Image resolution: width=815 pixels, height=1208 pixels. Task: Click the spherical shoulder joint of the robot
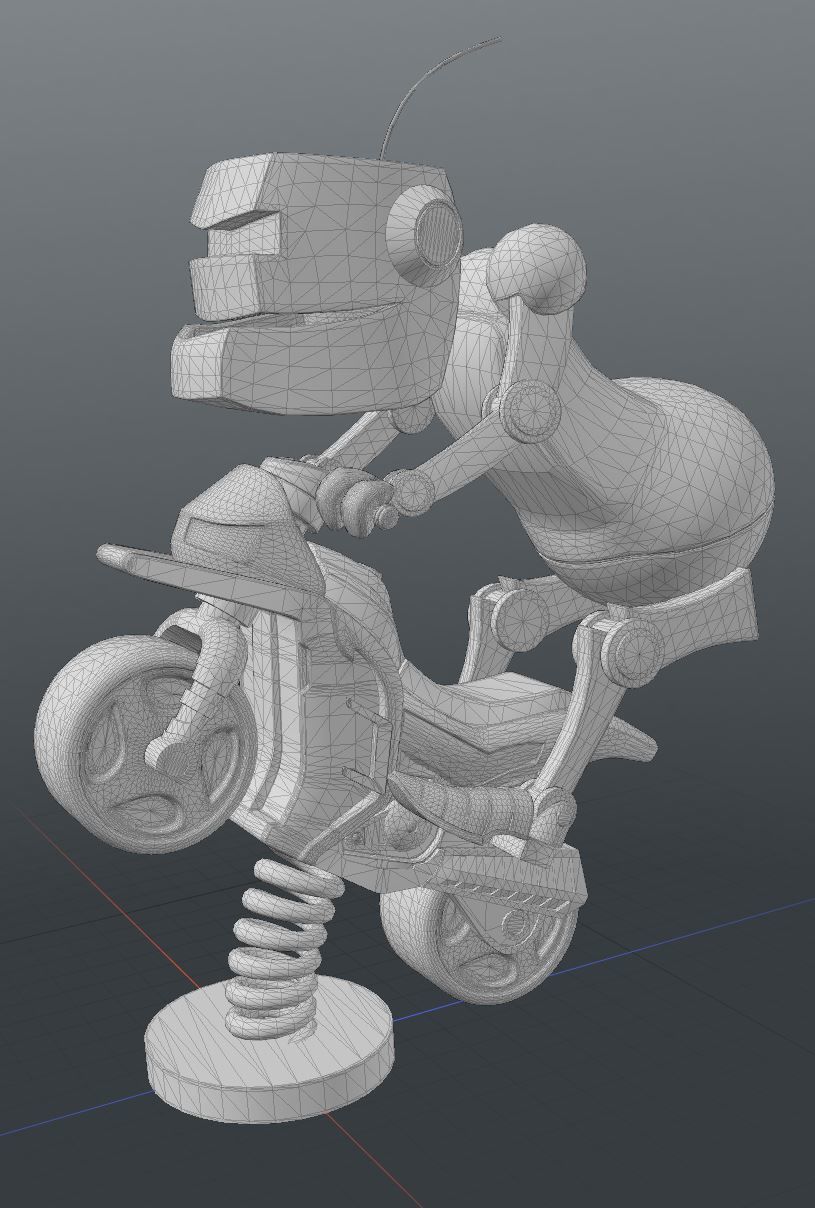(538, 268)
